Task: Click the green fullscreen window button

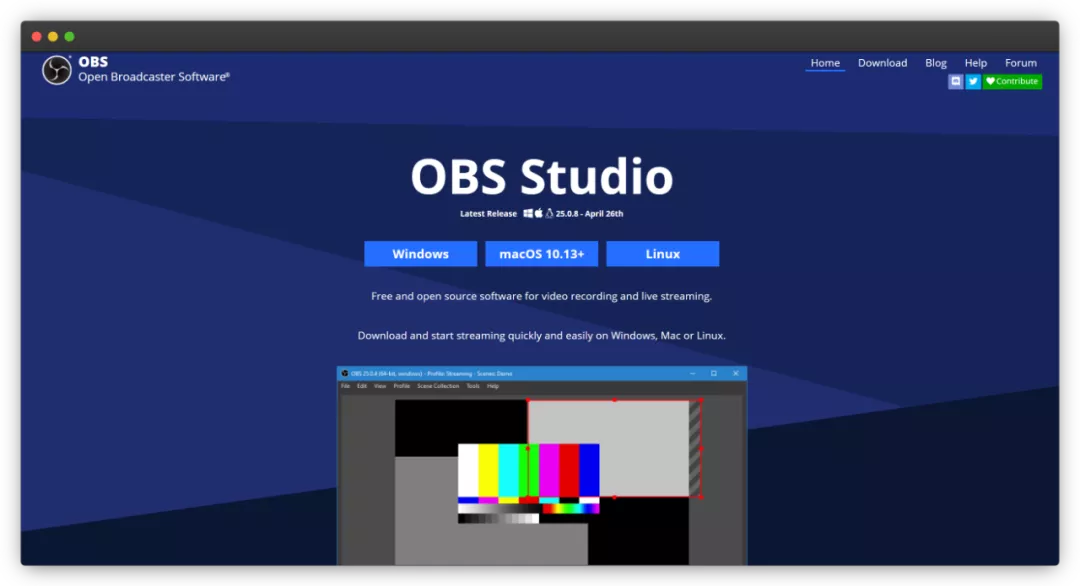Action: click(x=70, y=36)
